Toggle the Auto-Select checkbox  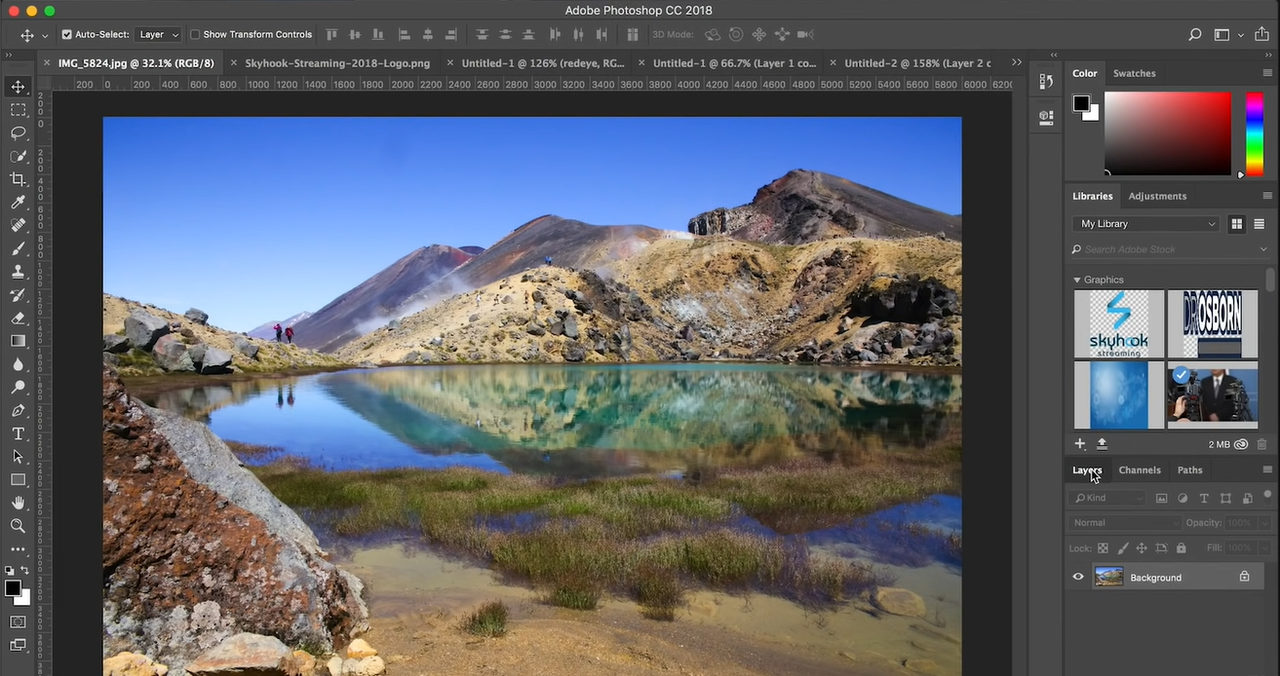pos(67,34)
